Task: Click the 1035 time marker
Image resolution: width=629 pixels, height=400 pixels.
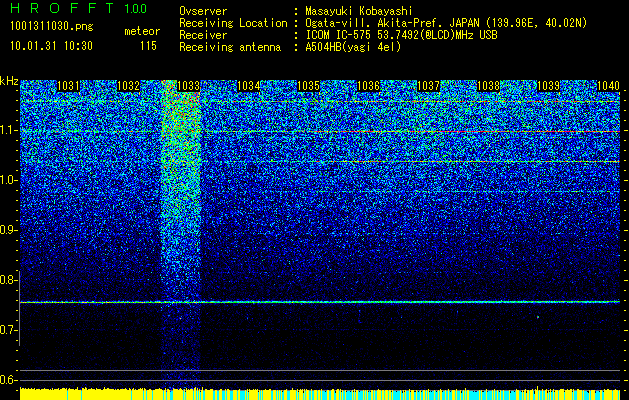Action: [x=308, y=86]
